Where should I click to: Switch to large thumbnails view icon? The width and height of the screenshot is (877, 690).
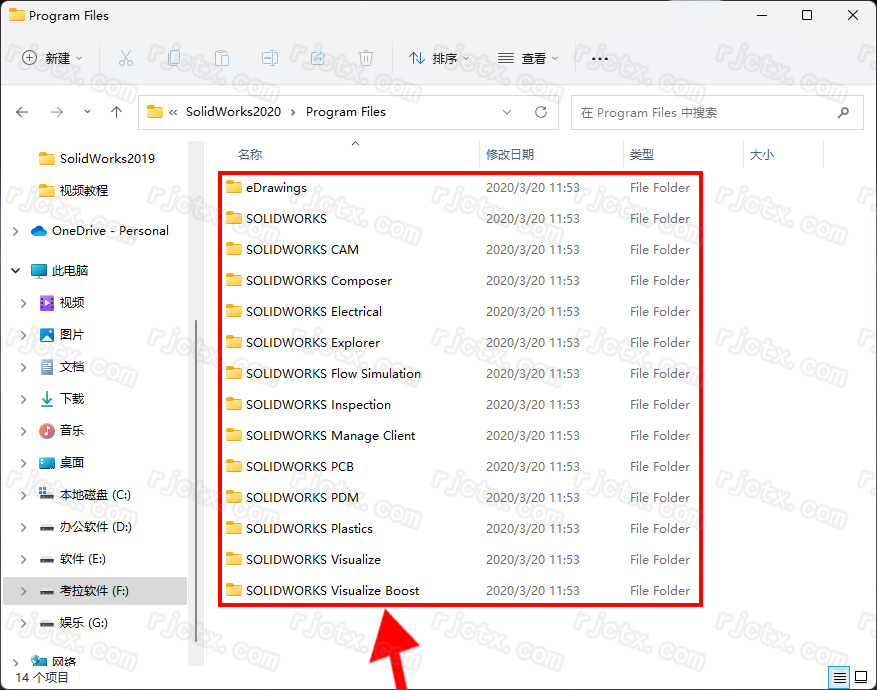[x=859, y=678]
